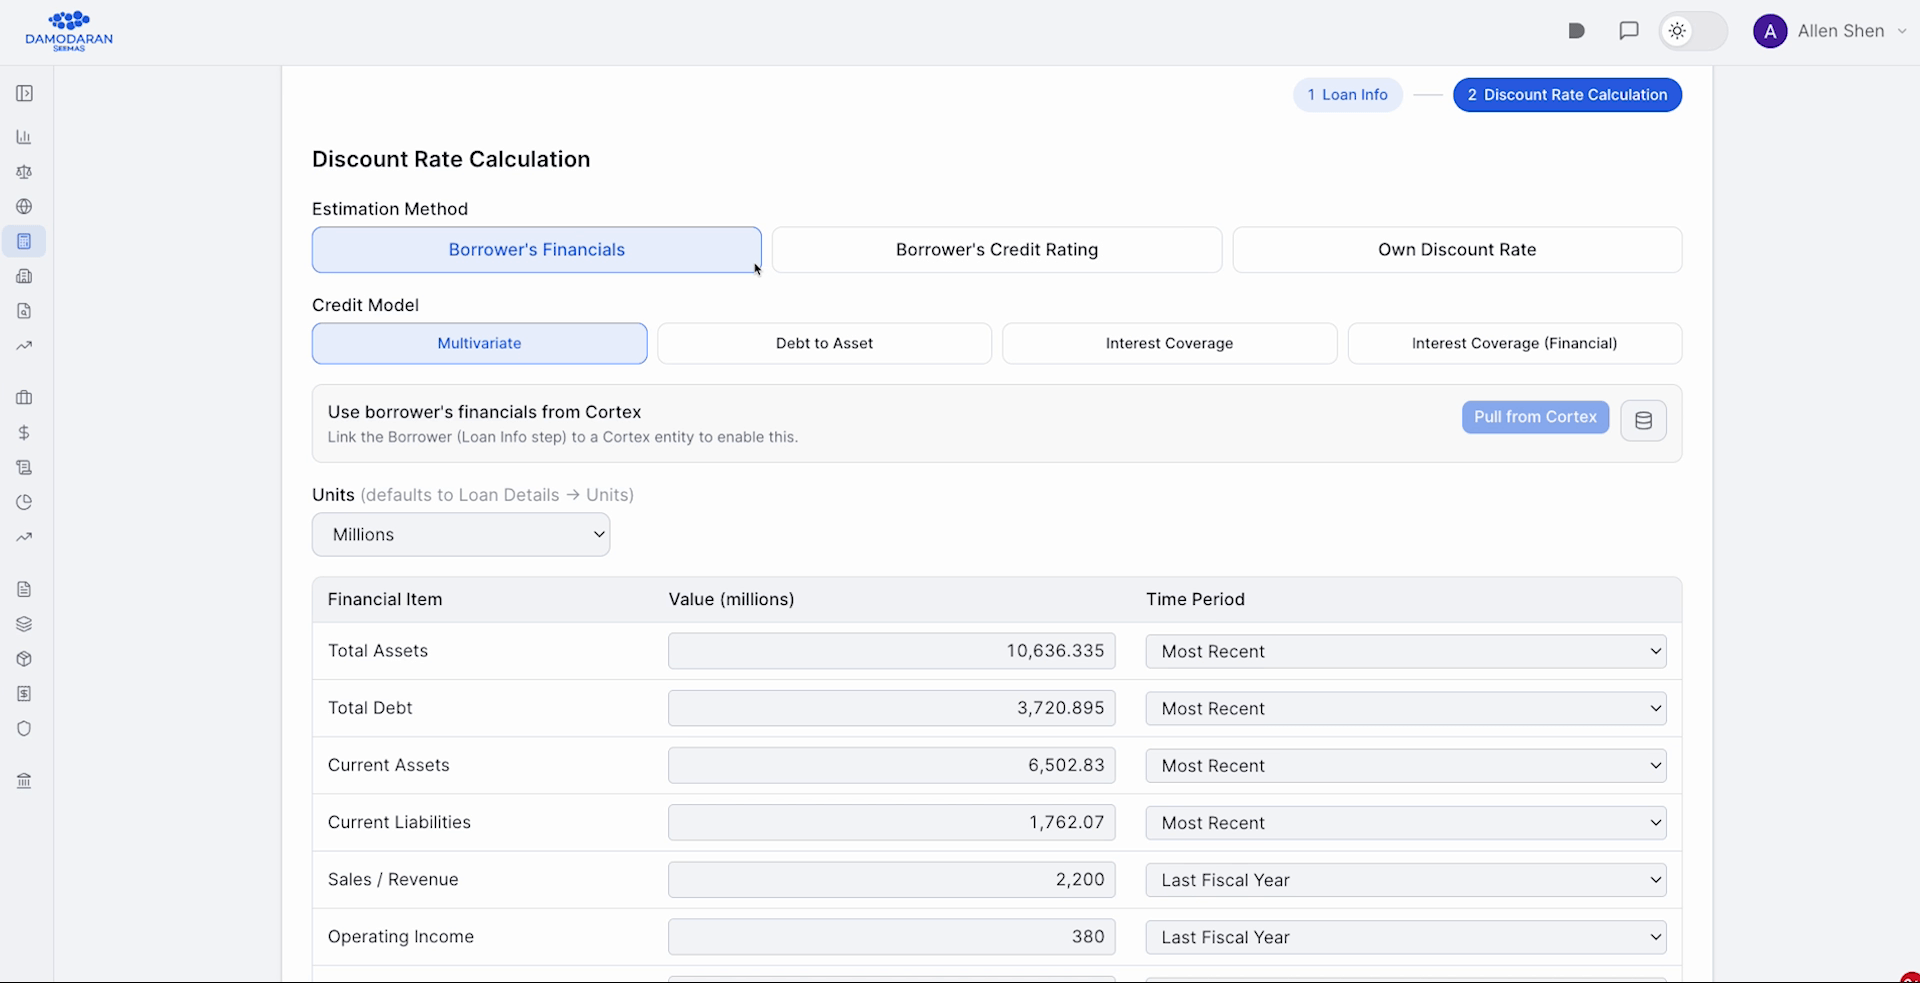Open the globe sidebar icon

(x=24, y=206)
